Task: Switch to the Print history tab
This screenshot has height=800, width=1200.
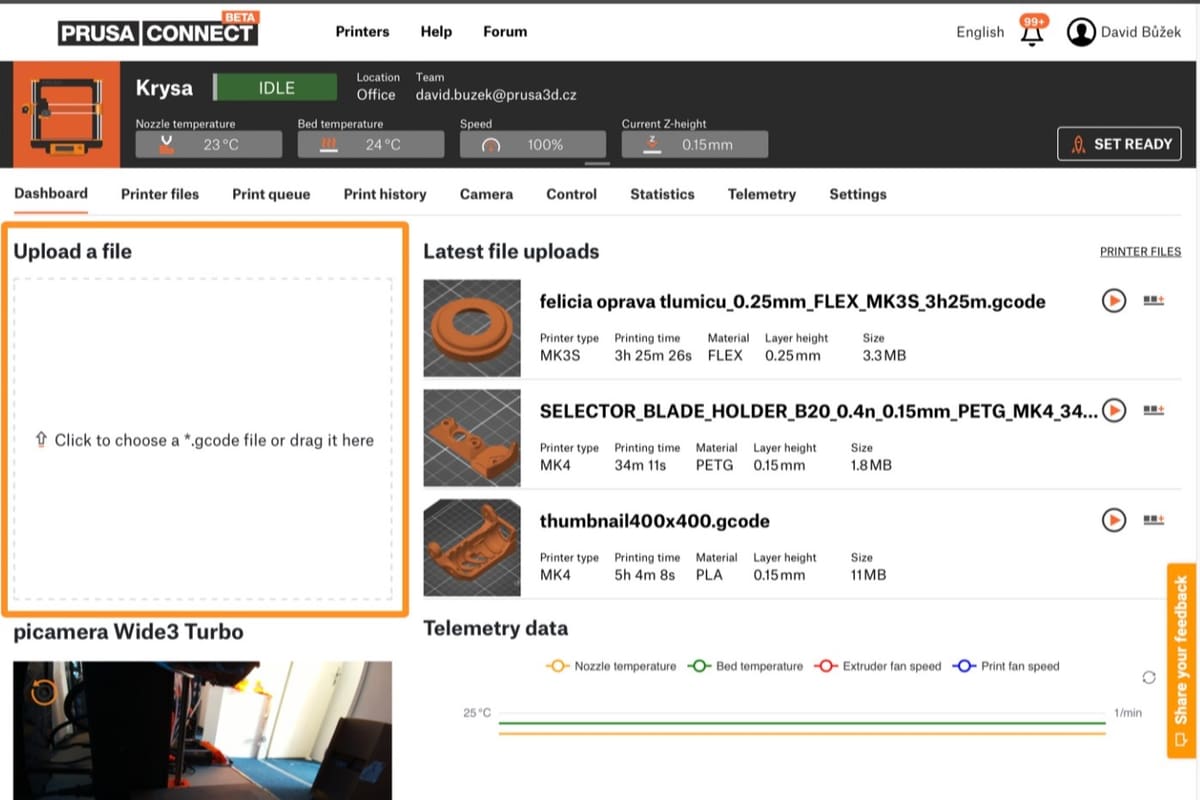Action: coord(385,194)
